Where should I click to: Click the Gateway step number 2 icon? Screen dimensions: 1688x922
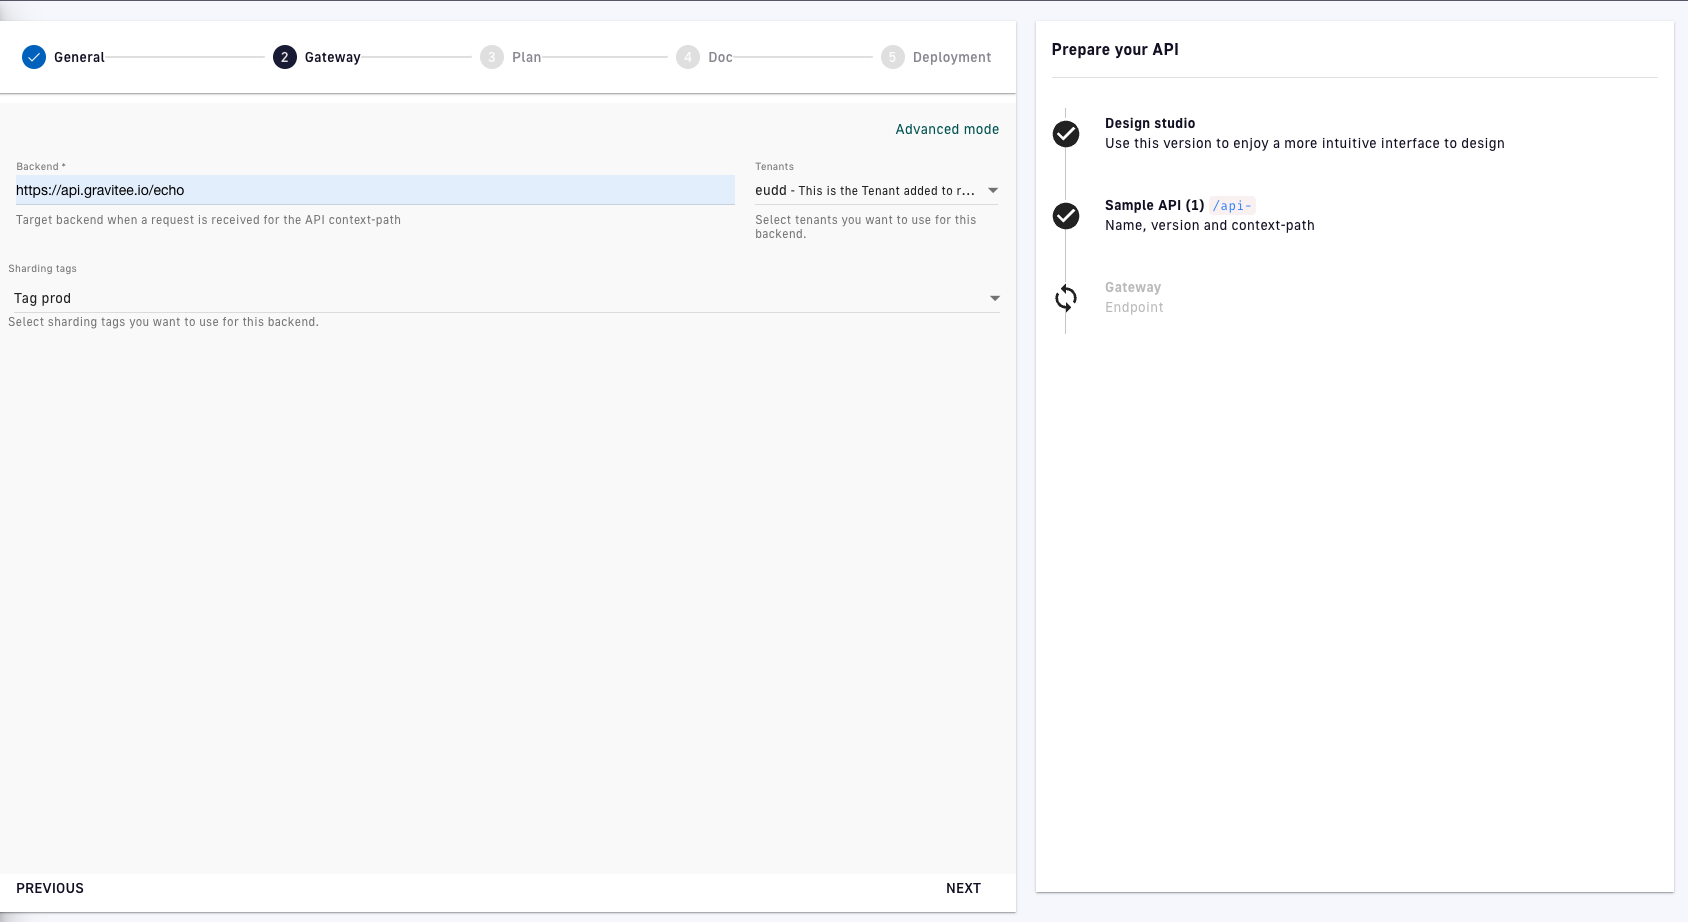tap(285, 57)
